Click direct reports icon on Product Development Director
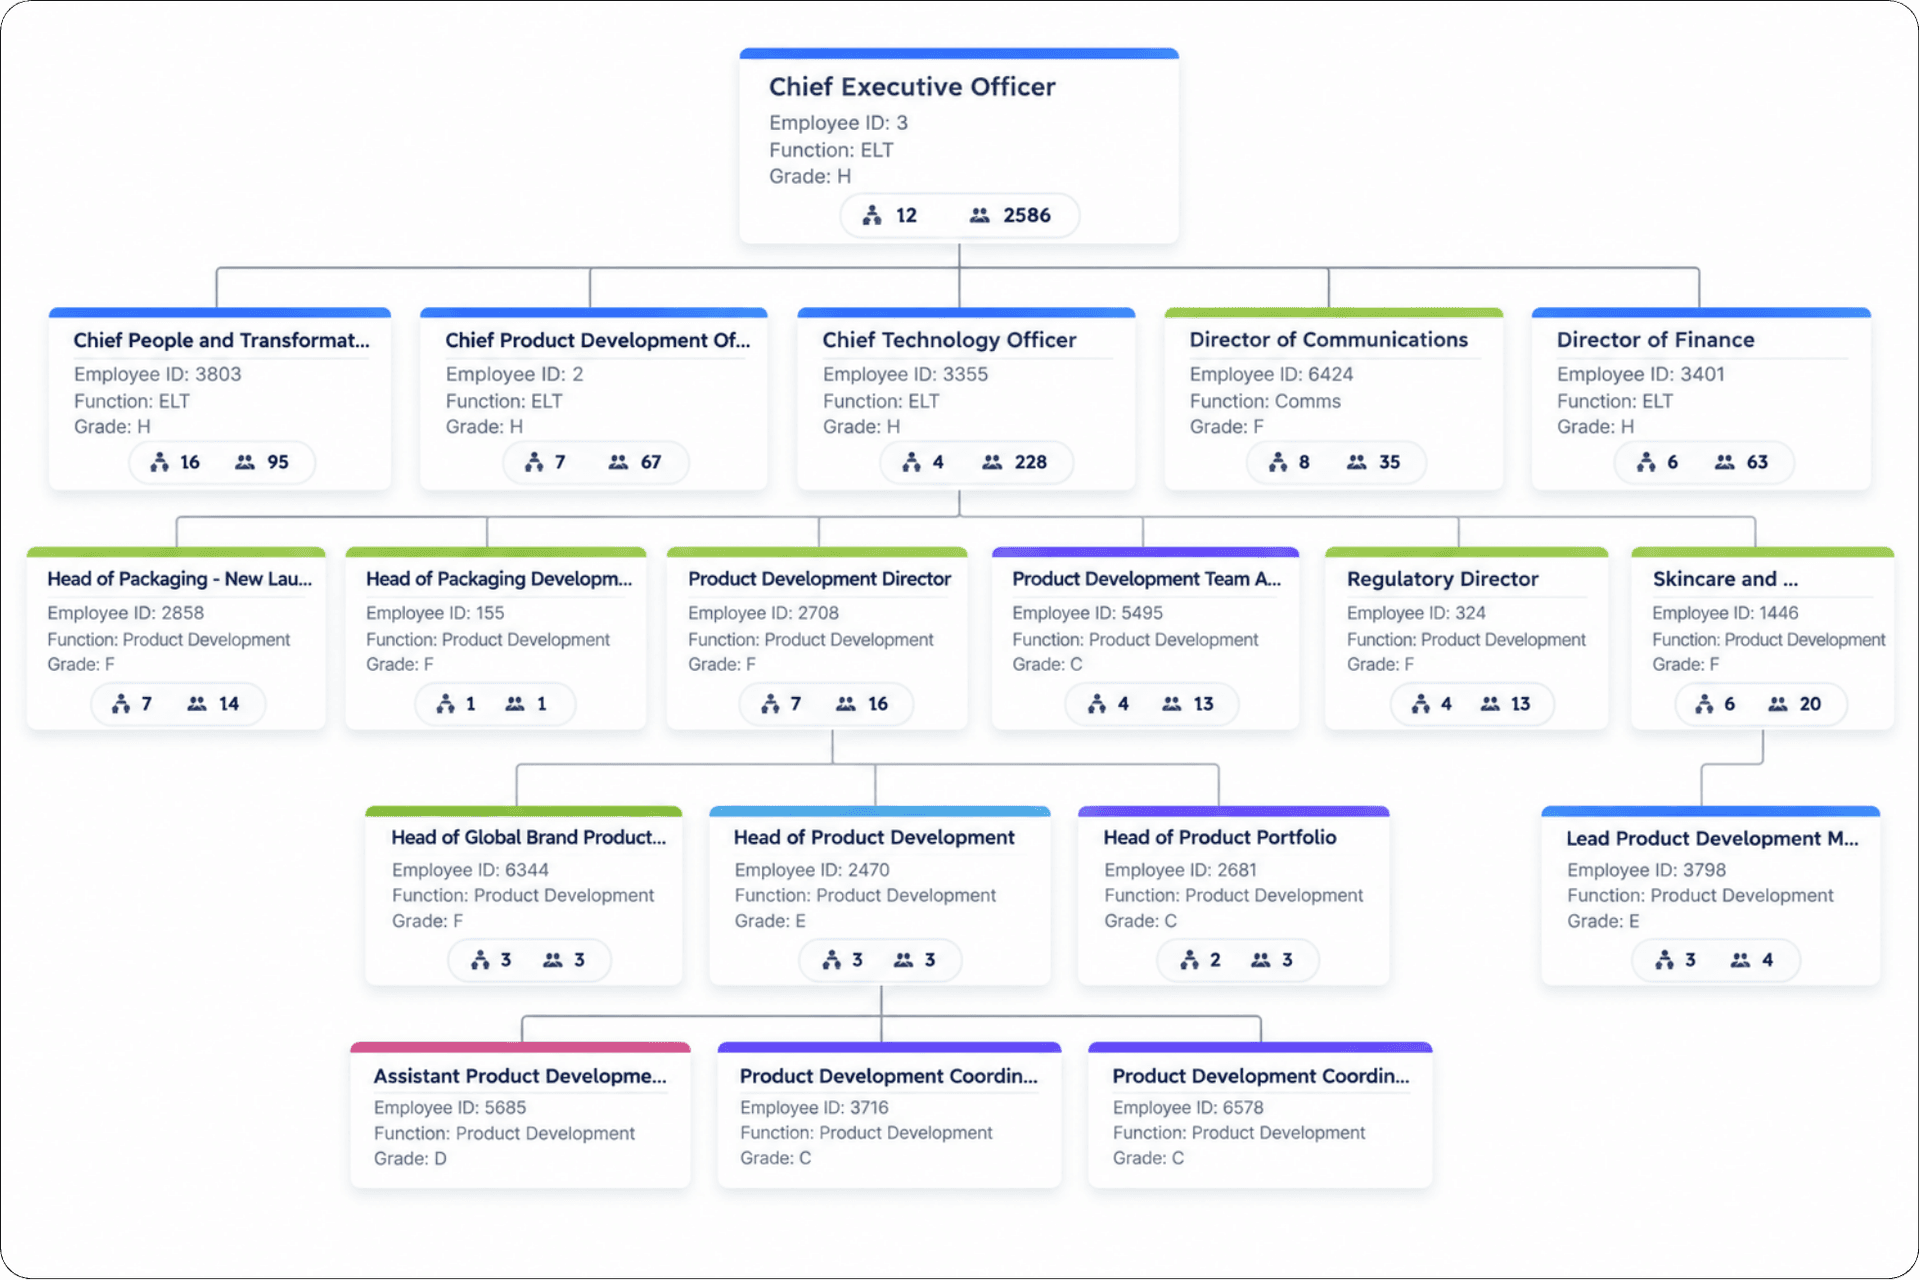The width and height of the screenshot is (1920, 1280). tap(770, 704)
